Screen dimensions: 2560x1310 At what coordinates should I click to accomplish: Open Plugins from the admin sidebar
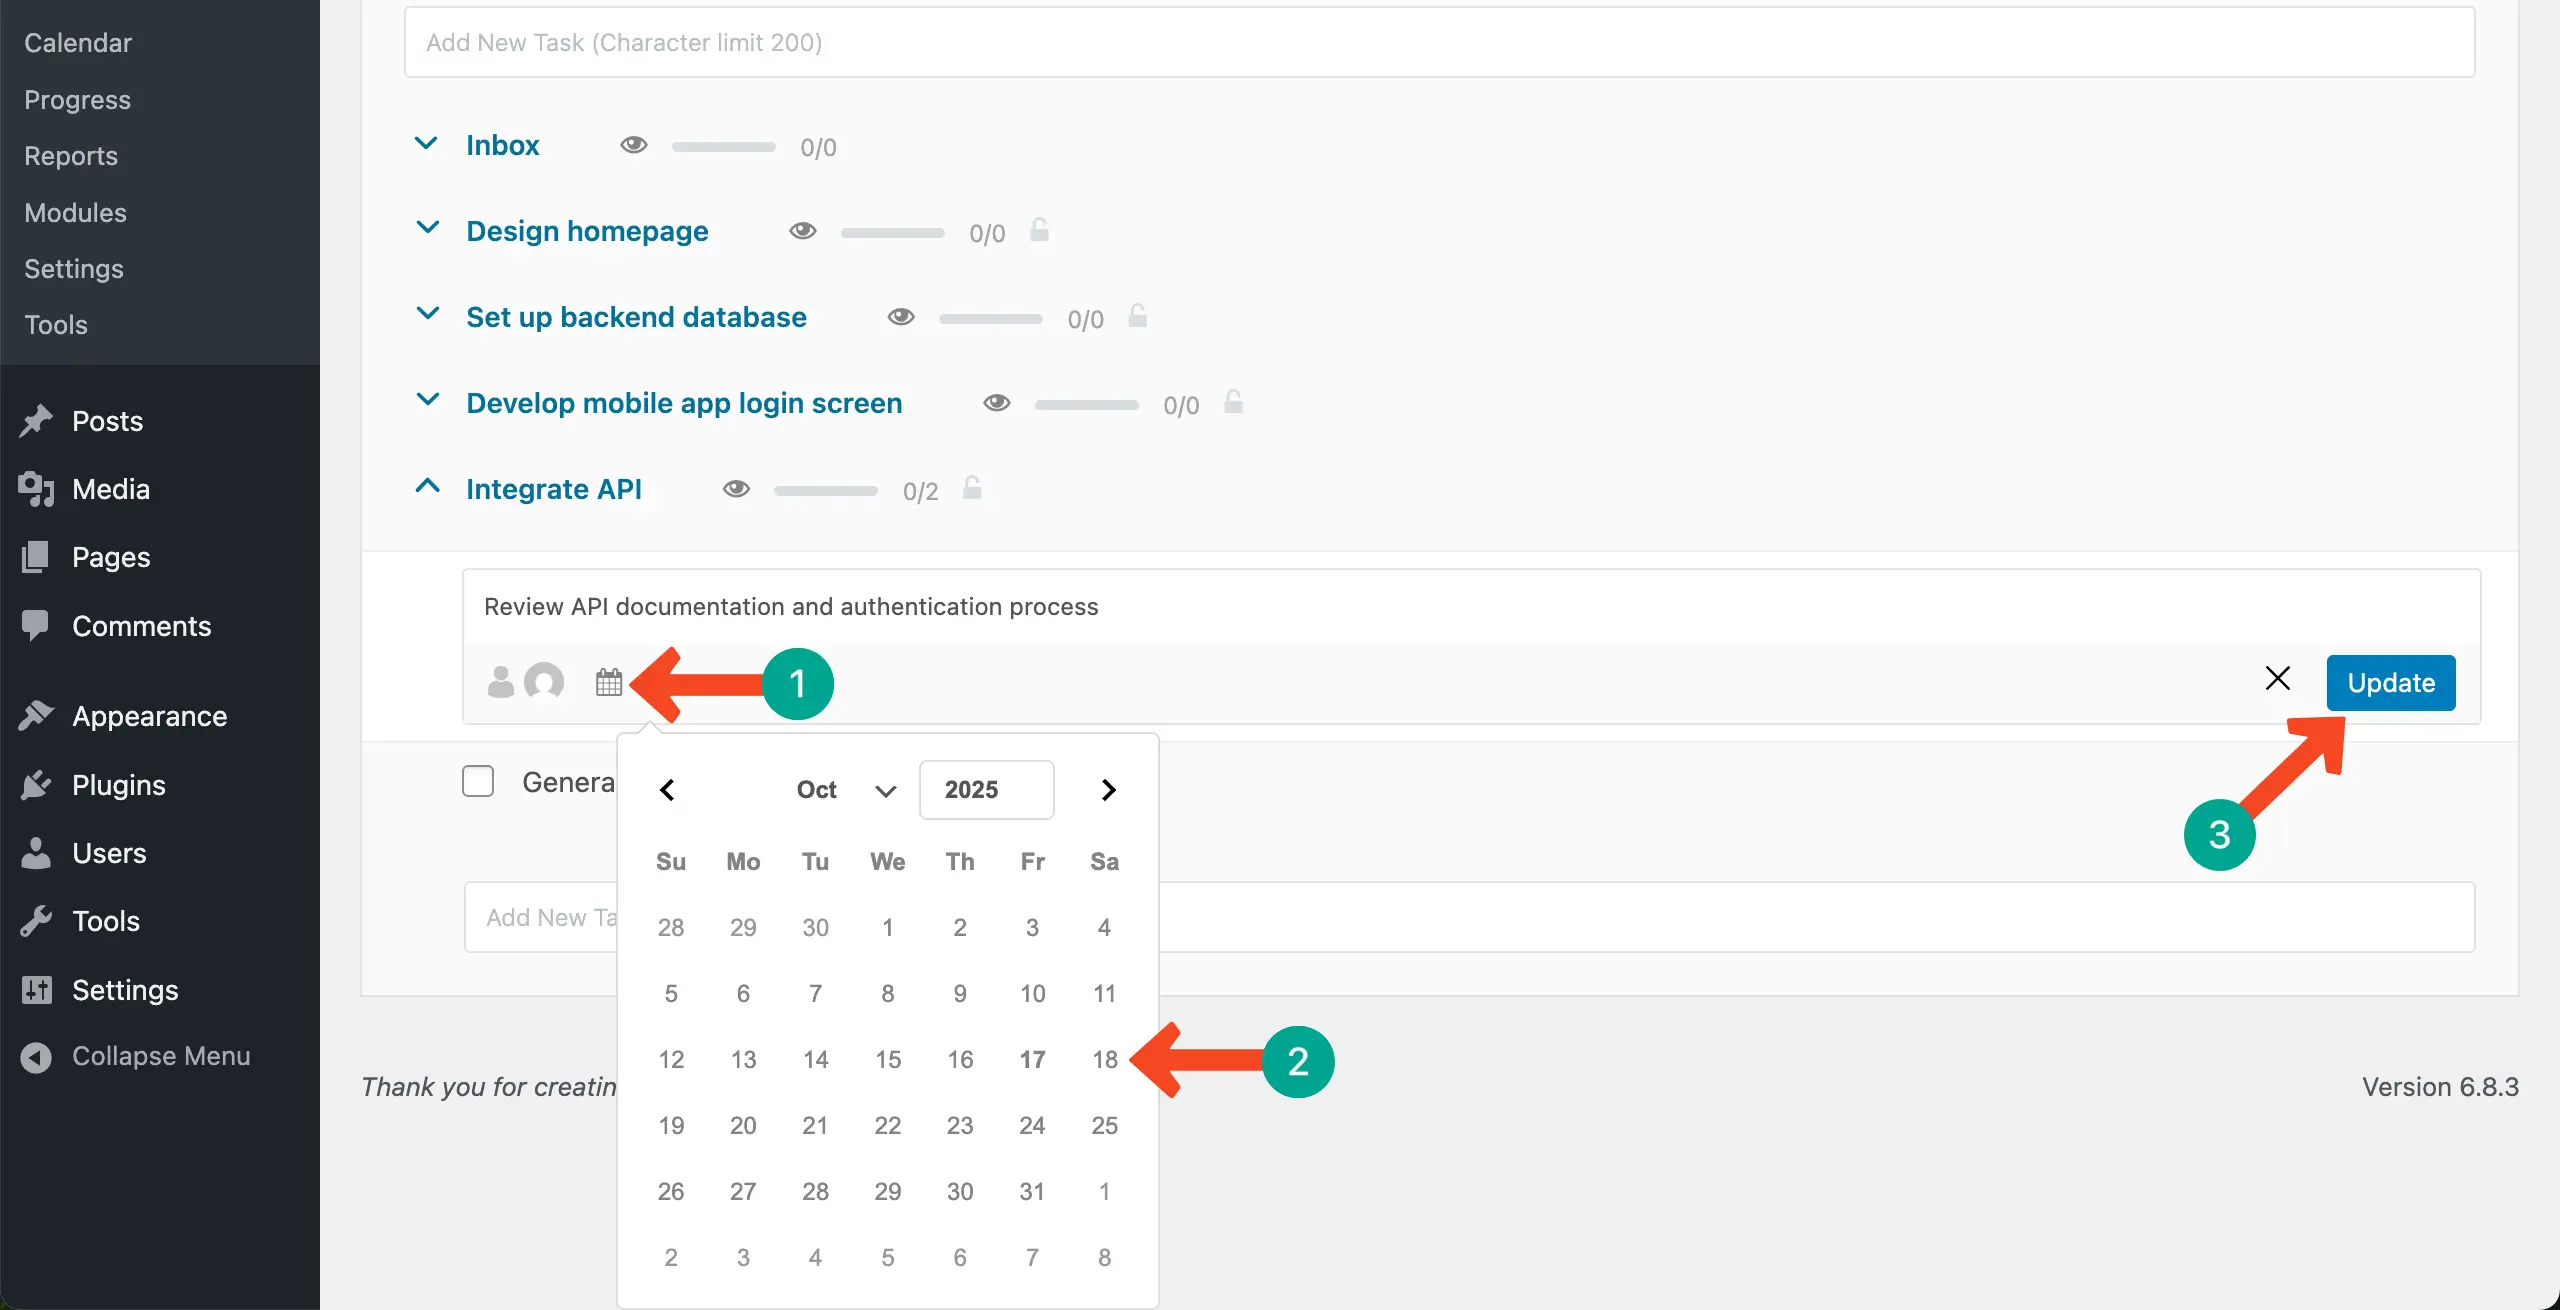pyautogui.click(x=118, y=785)
